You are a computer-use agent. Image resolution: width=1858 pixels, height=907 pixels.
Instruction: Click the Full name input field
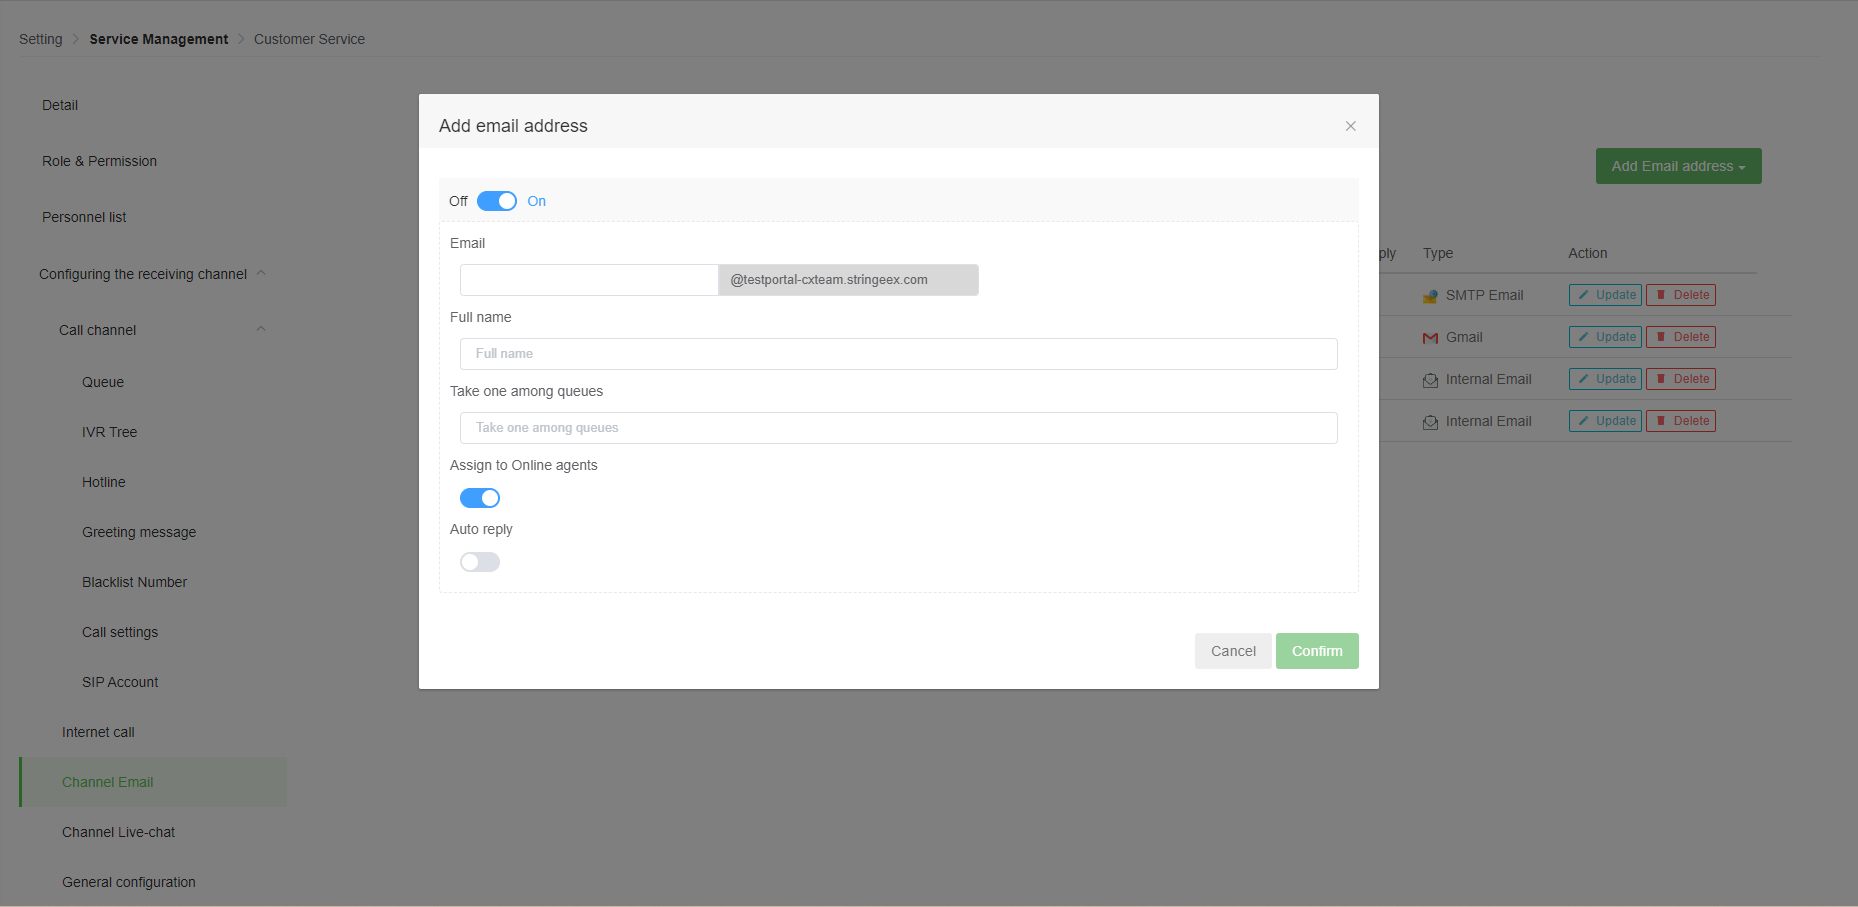point(898,354)
